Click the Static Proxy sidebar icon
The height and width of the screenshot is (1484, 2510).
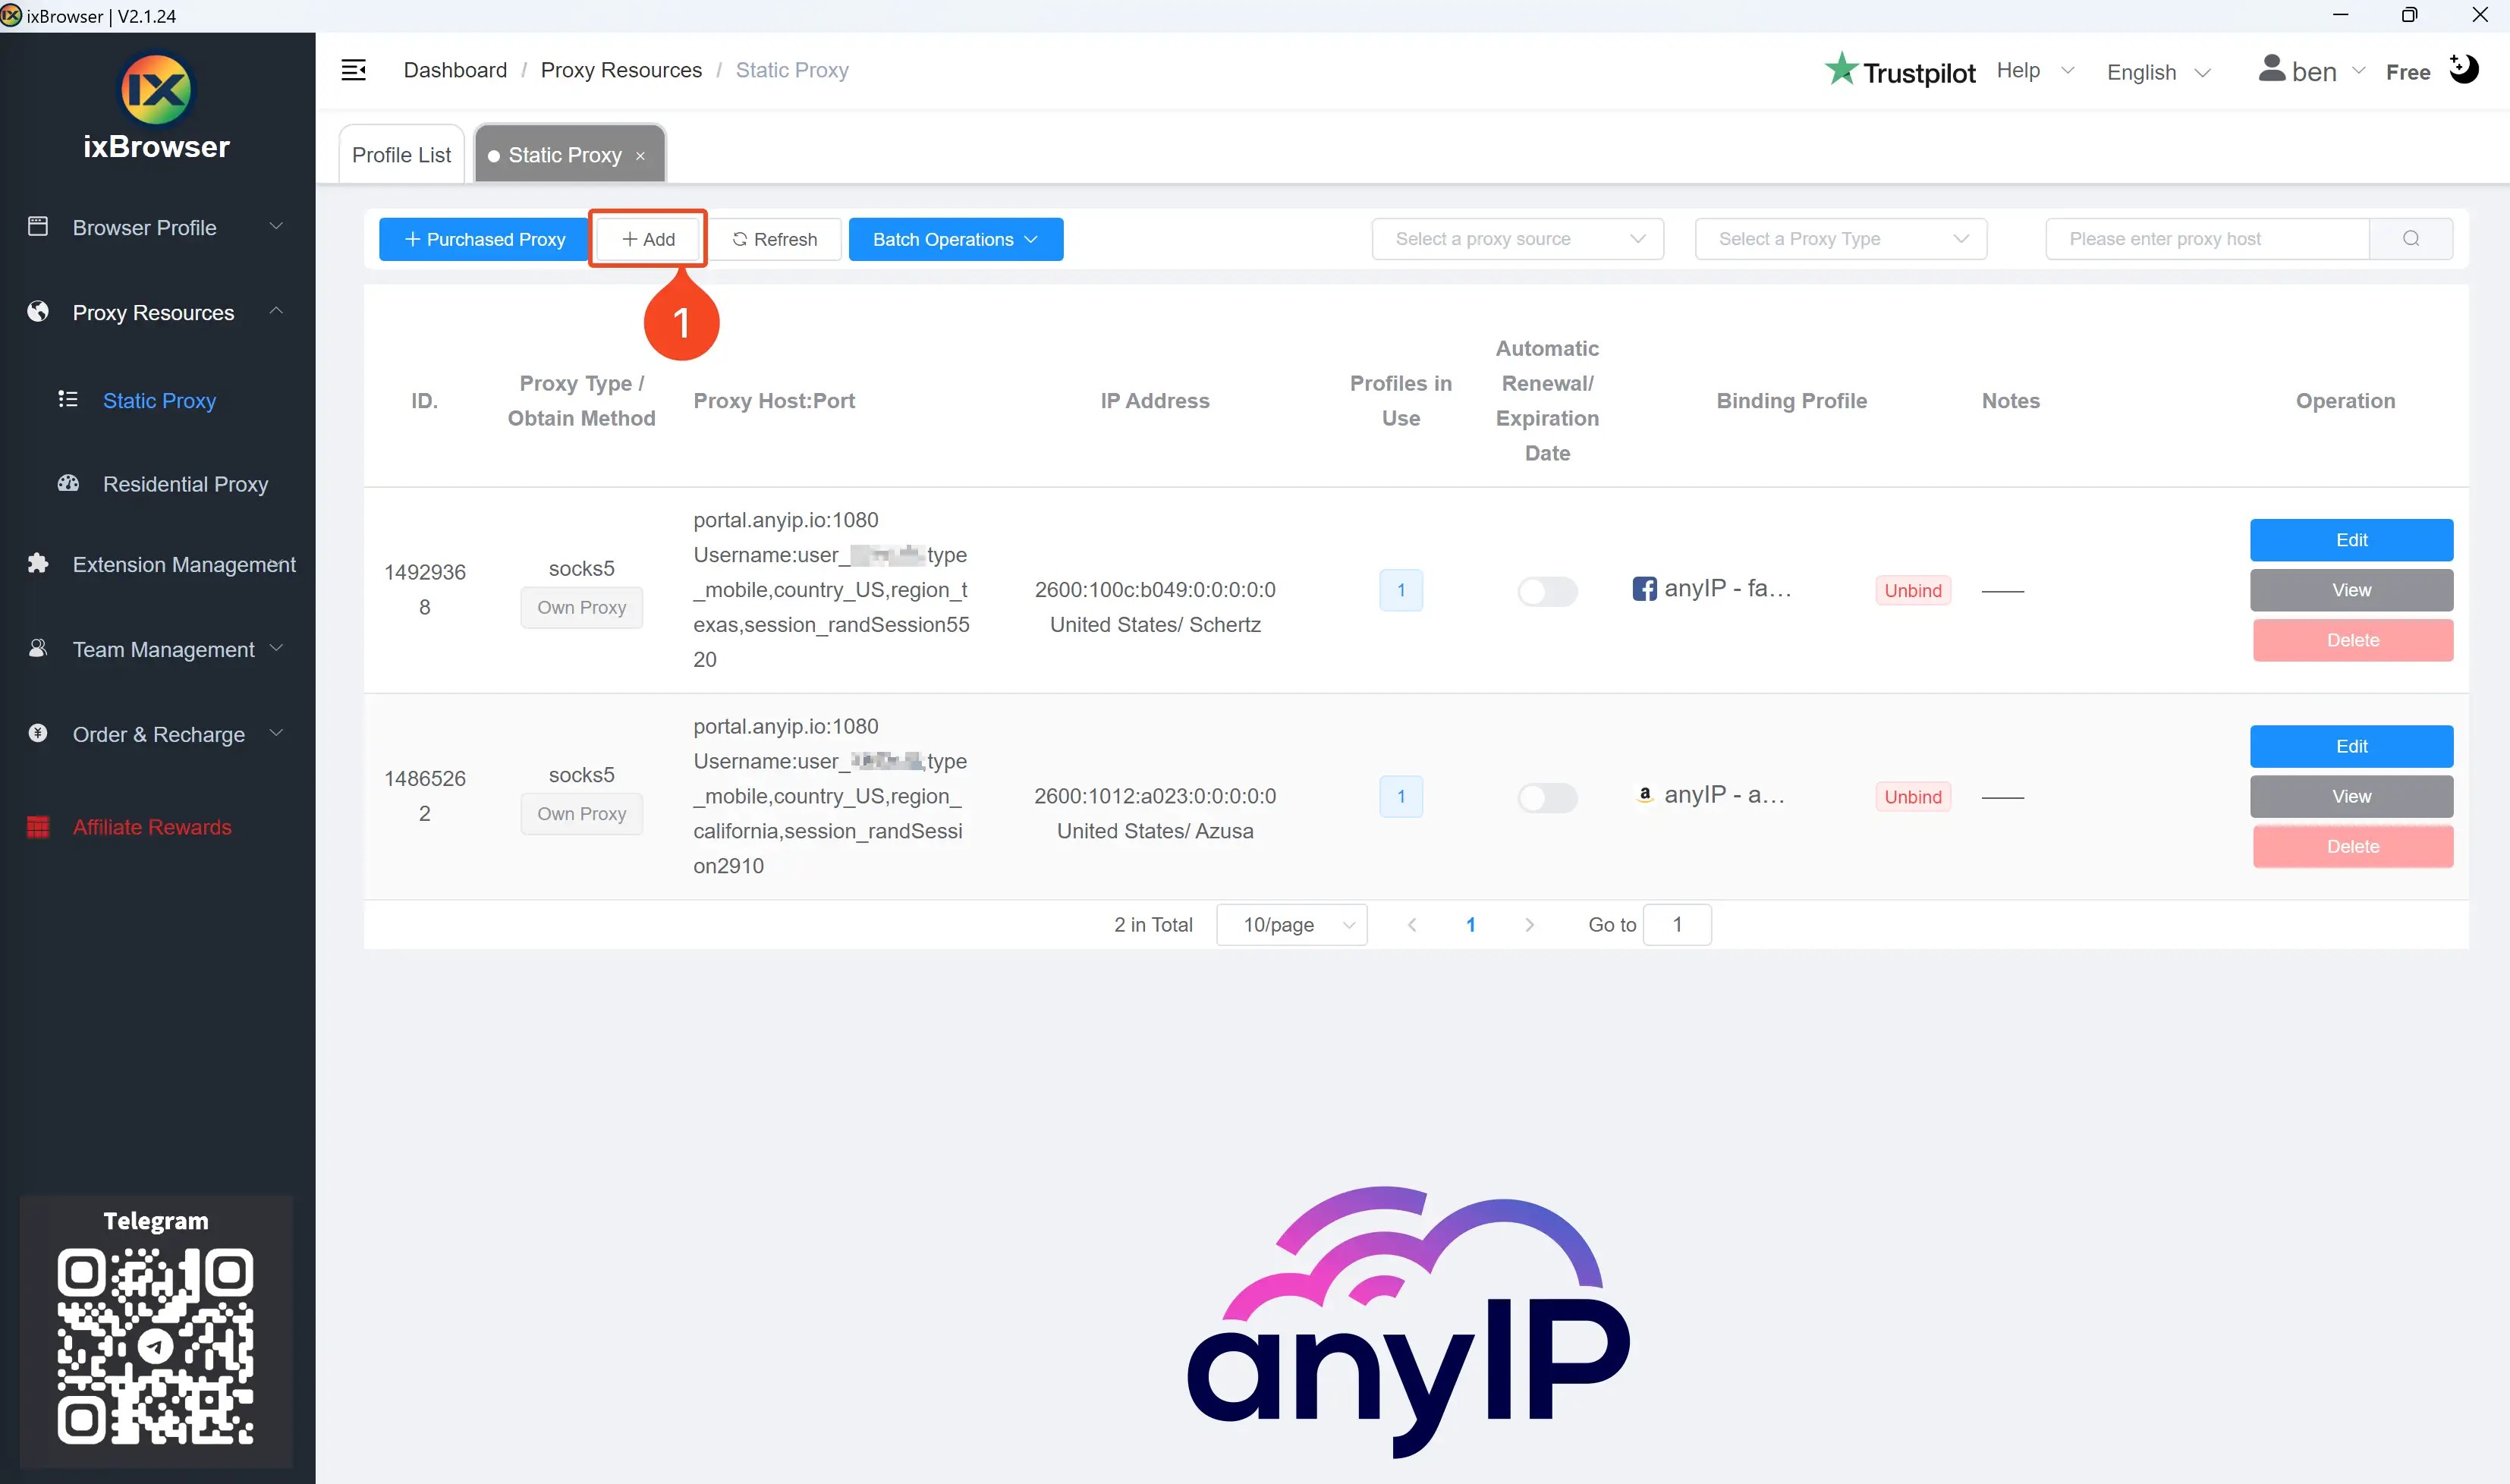(x=67, y=399)
